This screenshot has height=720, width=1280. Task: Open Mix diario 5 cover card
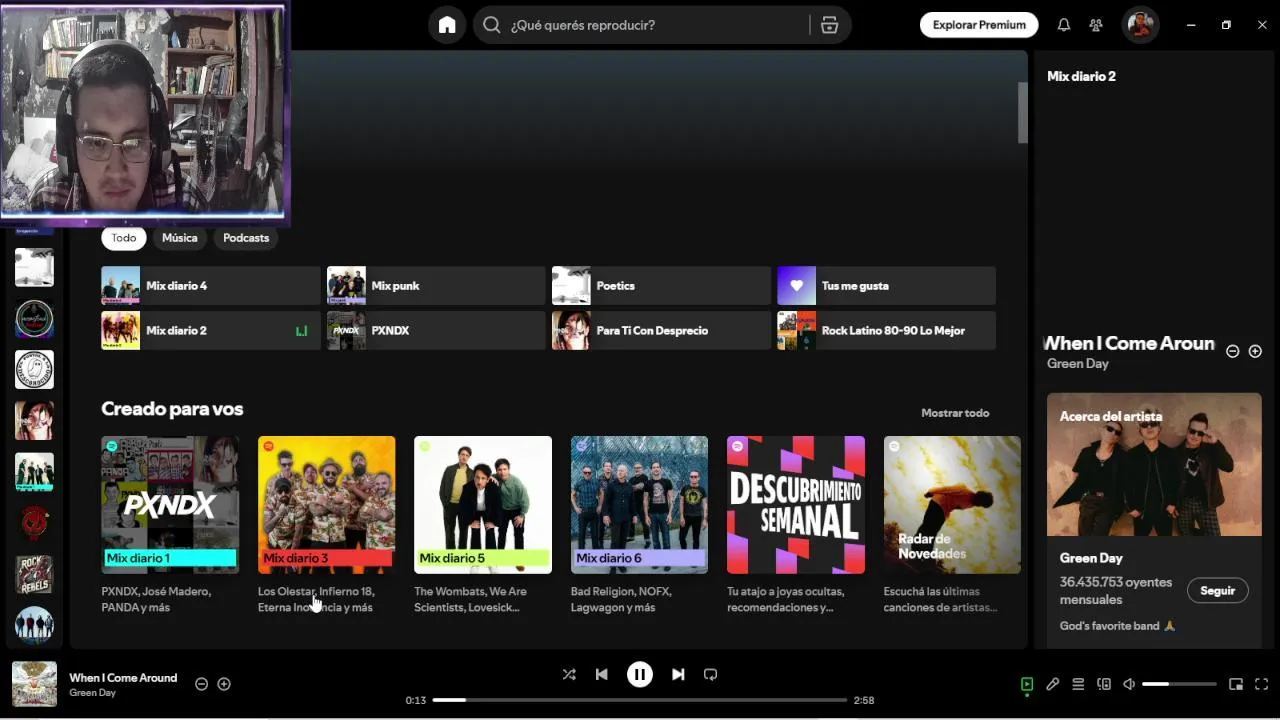pos(483,505)
